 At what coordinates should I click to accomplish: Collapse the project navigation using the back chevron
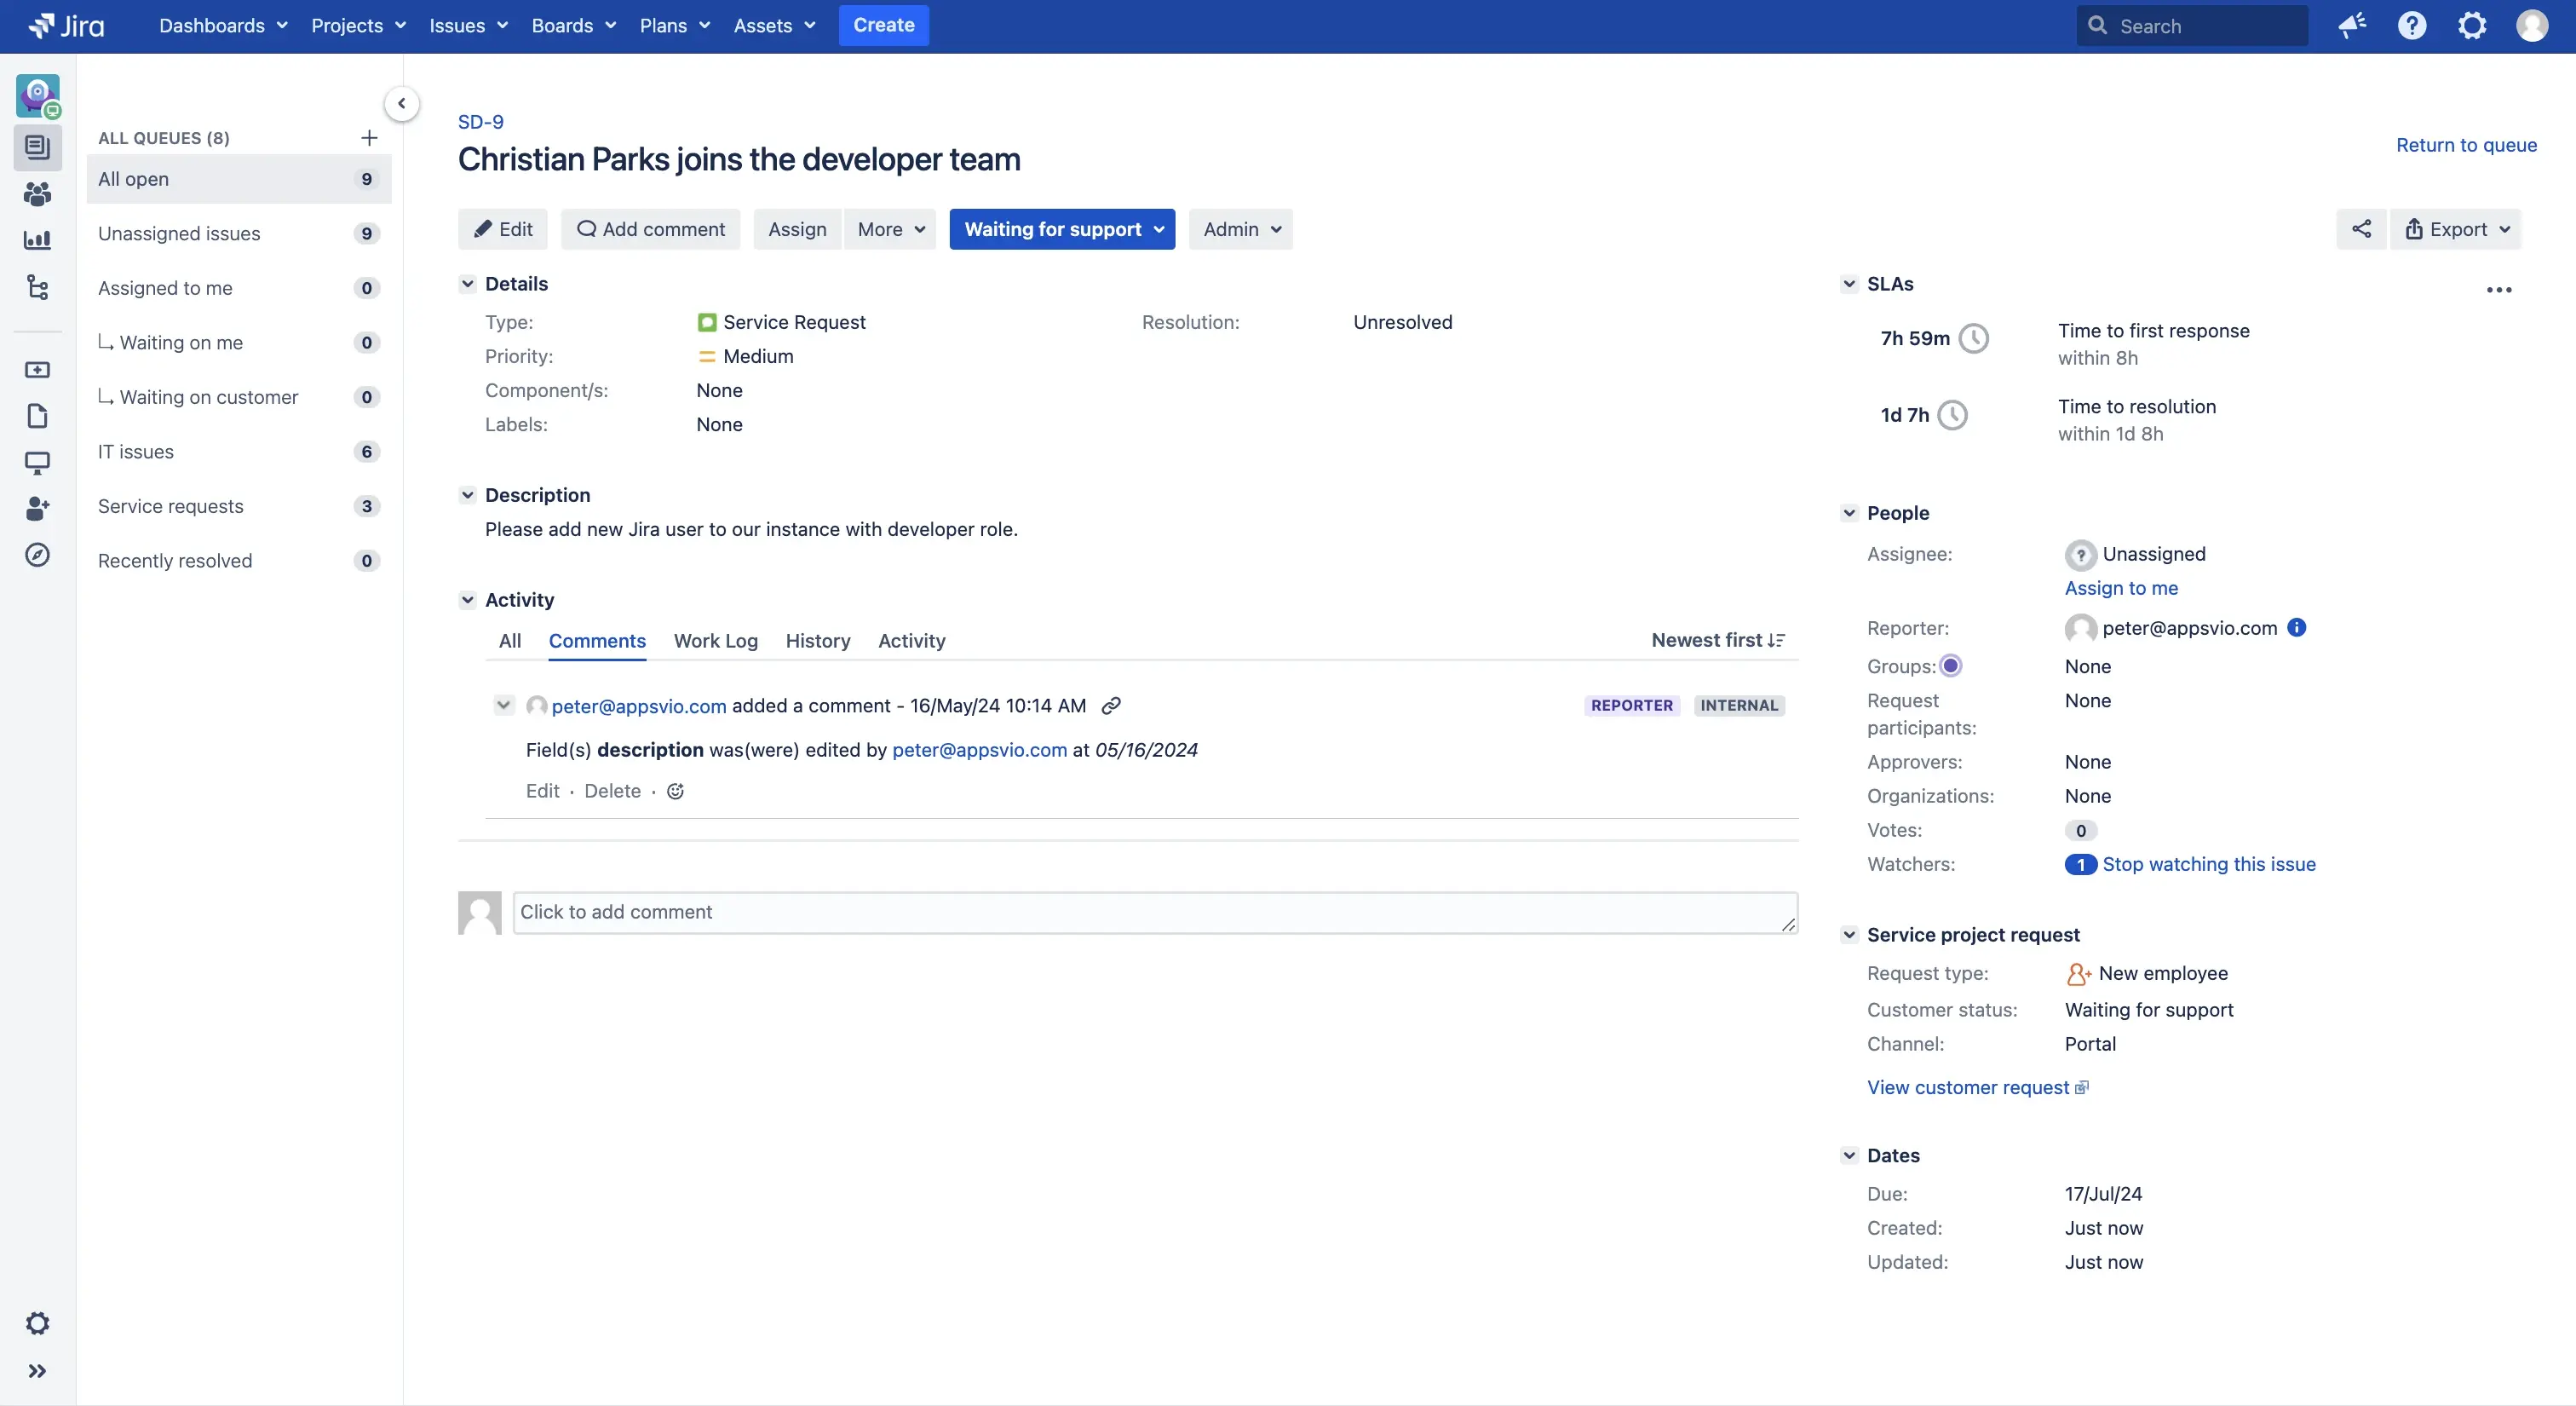[x=402, y=103]
